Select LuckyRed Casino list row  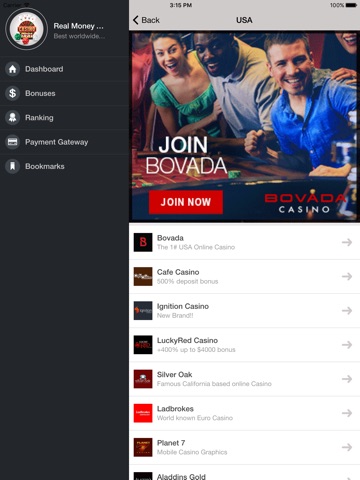(244, 345)
